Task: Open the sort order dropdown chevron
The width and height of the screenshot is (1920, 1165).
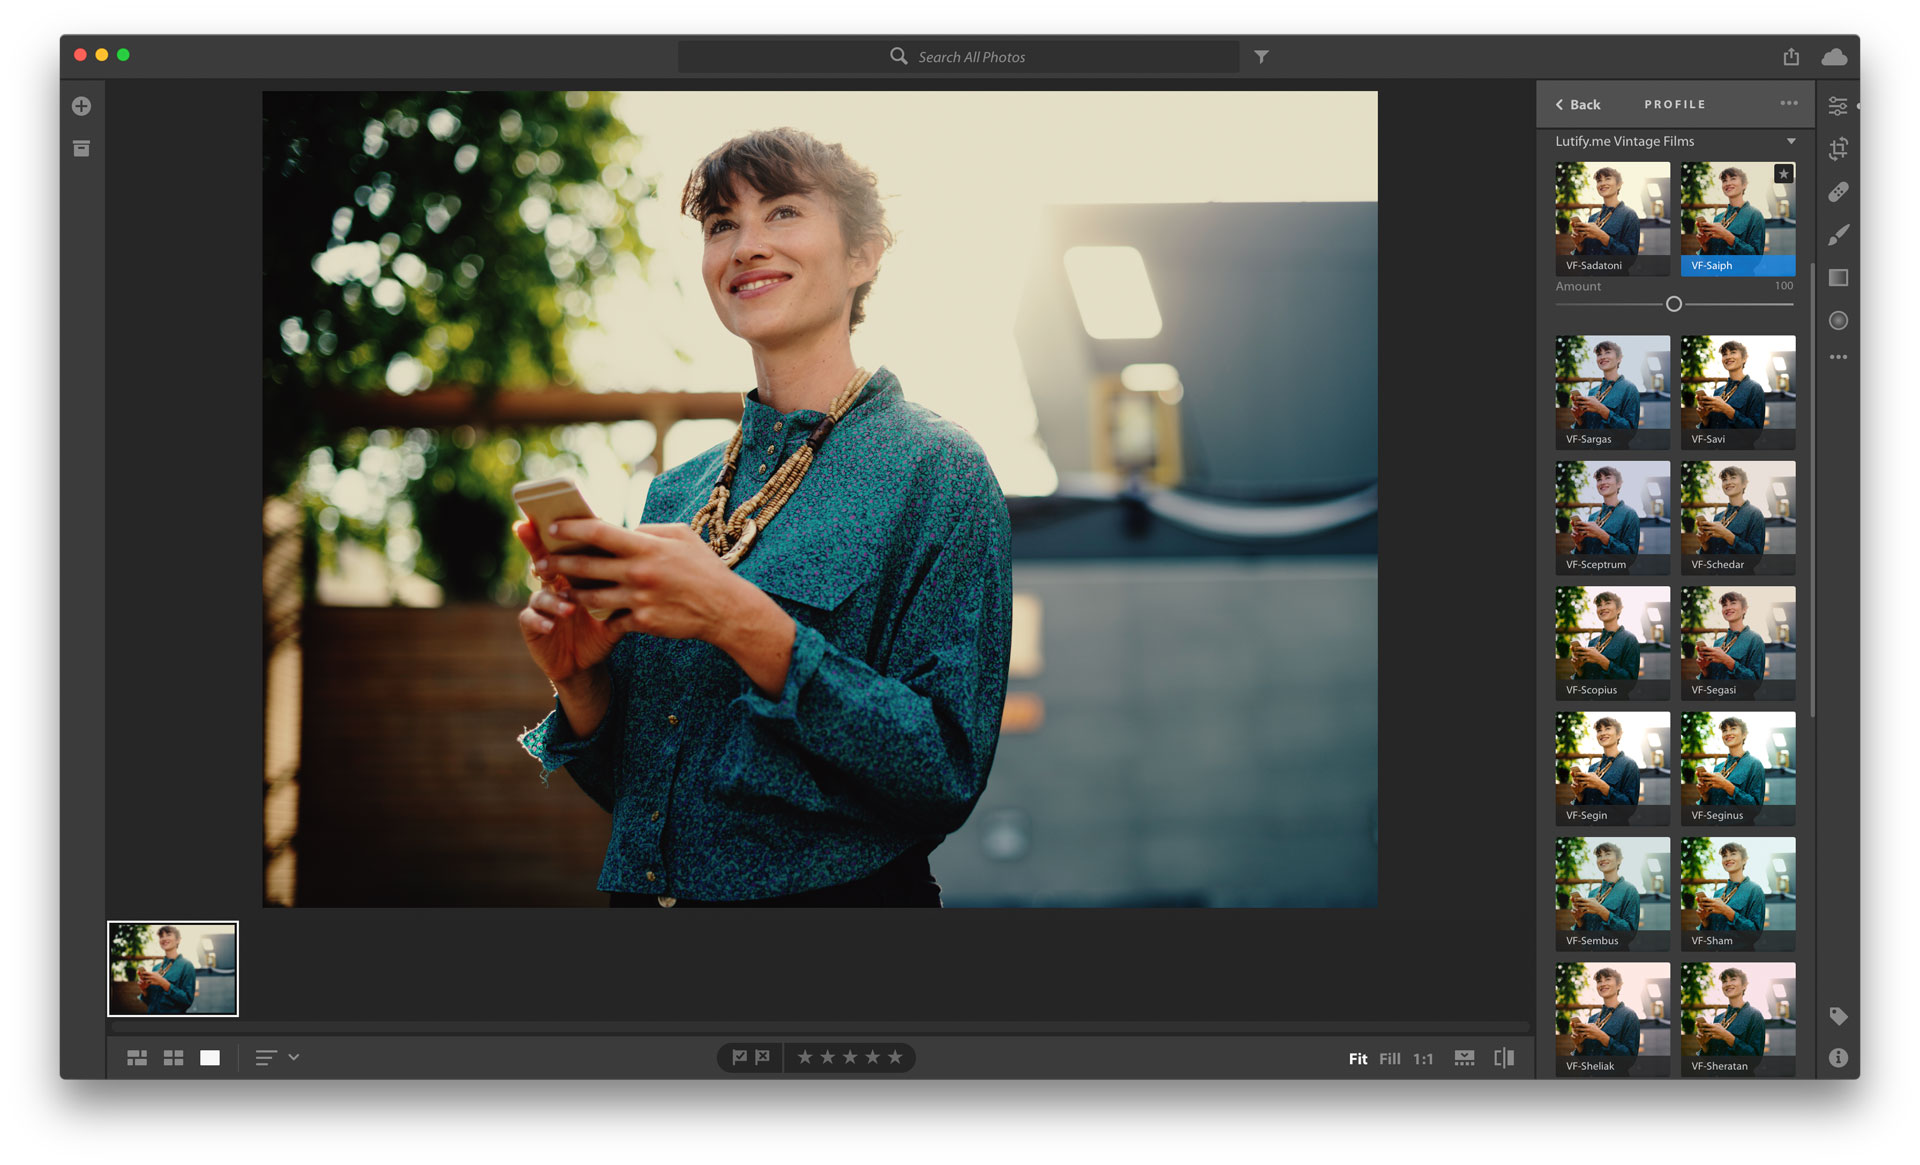Action: (294, 1057)
